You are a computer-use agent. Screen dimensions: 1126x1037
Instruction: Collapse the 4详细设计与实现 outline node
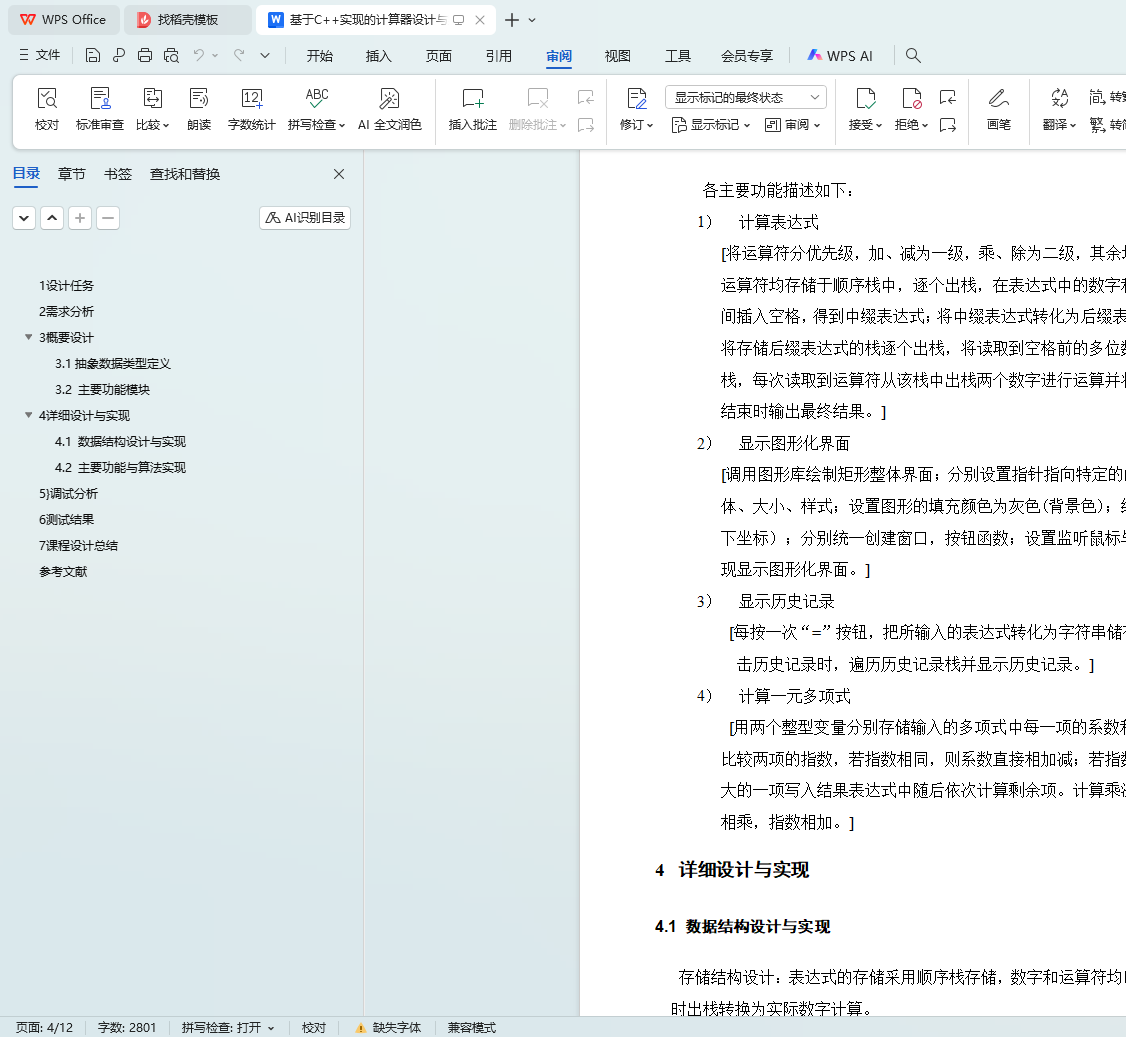pos(29,415)
